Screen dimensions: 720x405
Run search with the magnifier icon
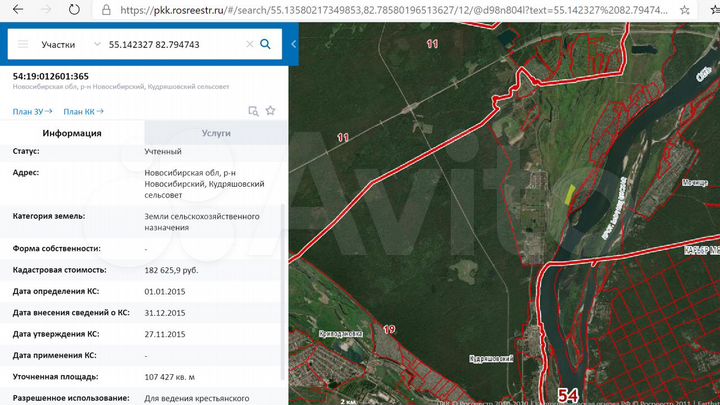265,44
